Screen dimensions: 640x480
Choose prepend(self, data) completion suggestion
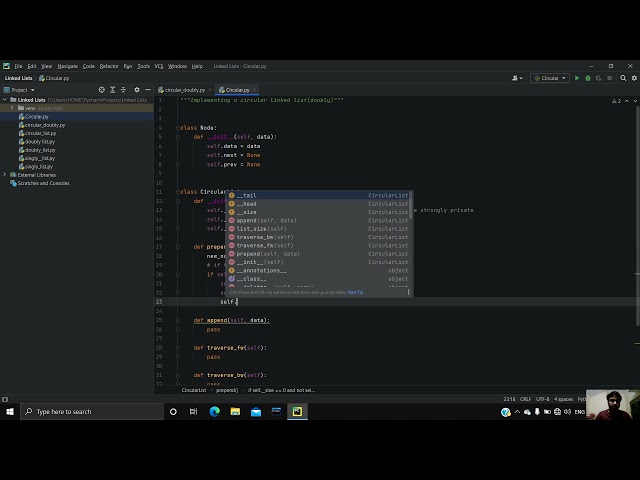319,254
